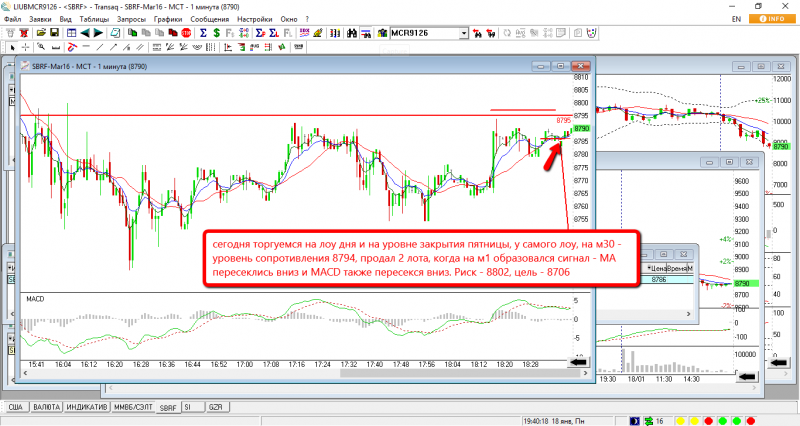The image size is (800, 426).
Task: Click the orange INFO button
Action: tap(772, 19)
